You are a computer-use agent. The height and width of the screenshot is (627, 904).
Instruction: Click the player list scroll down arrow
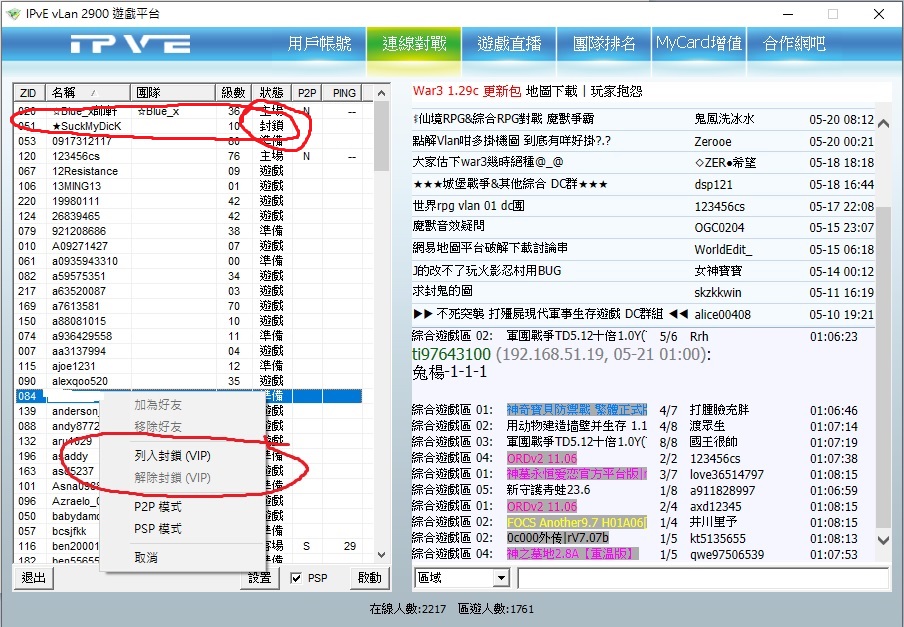(x=381, y=555)
